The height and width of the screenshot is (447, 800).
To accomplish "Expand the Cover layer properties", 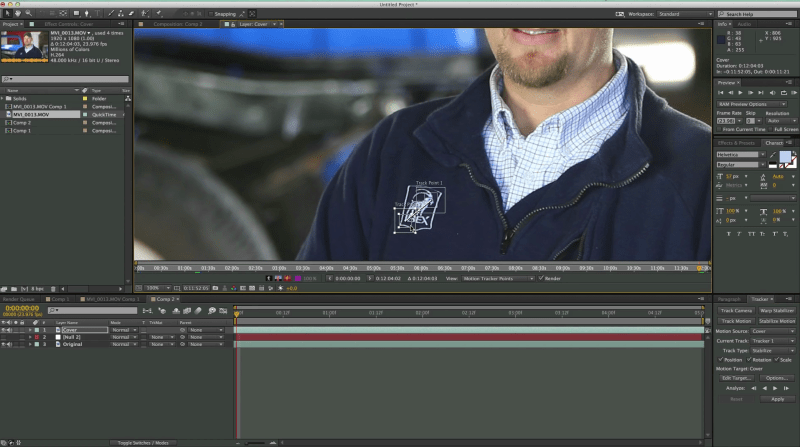I will [30, 330].
